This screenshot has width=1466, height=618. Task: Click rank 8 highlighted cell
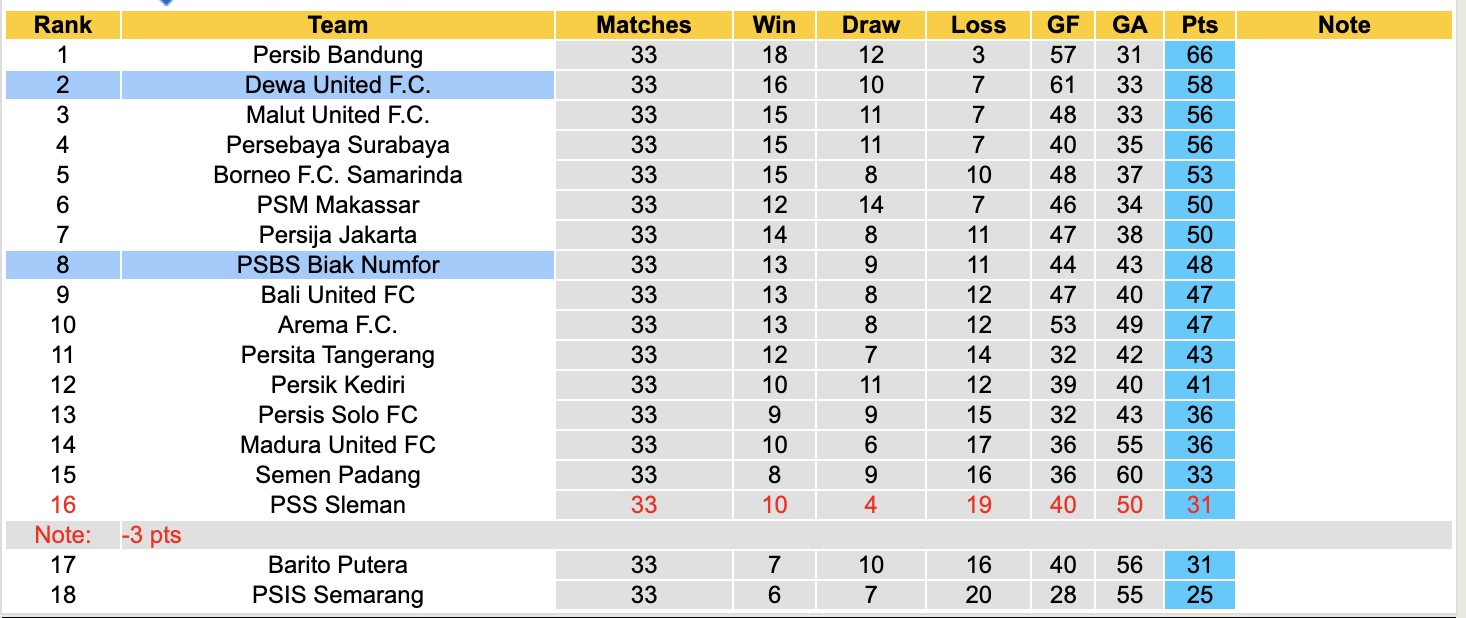(63, 265)
